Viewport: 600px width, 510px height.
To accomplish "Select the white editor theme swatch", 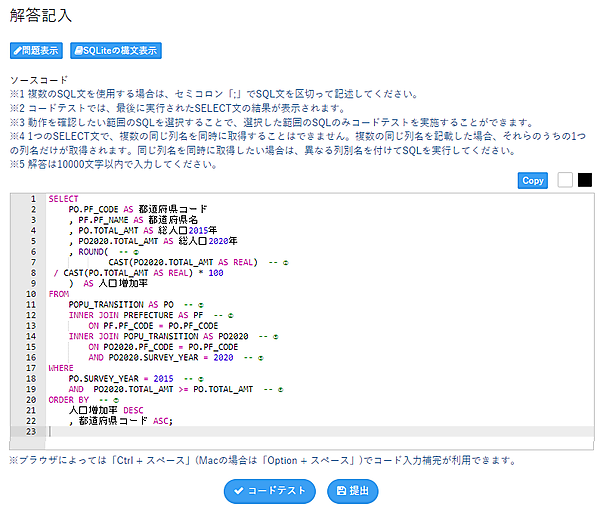I will [566, 180].
